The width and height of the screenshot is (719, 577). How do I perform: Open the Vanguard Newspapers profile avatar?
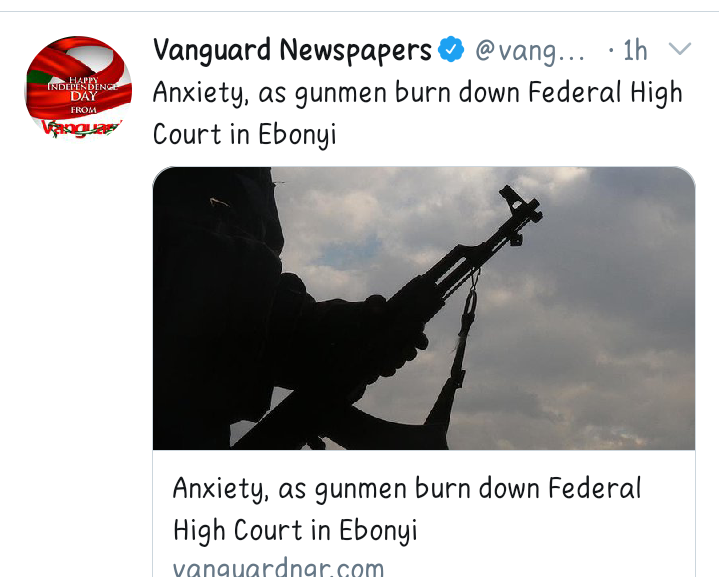(x=78, y=87)
